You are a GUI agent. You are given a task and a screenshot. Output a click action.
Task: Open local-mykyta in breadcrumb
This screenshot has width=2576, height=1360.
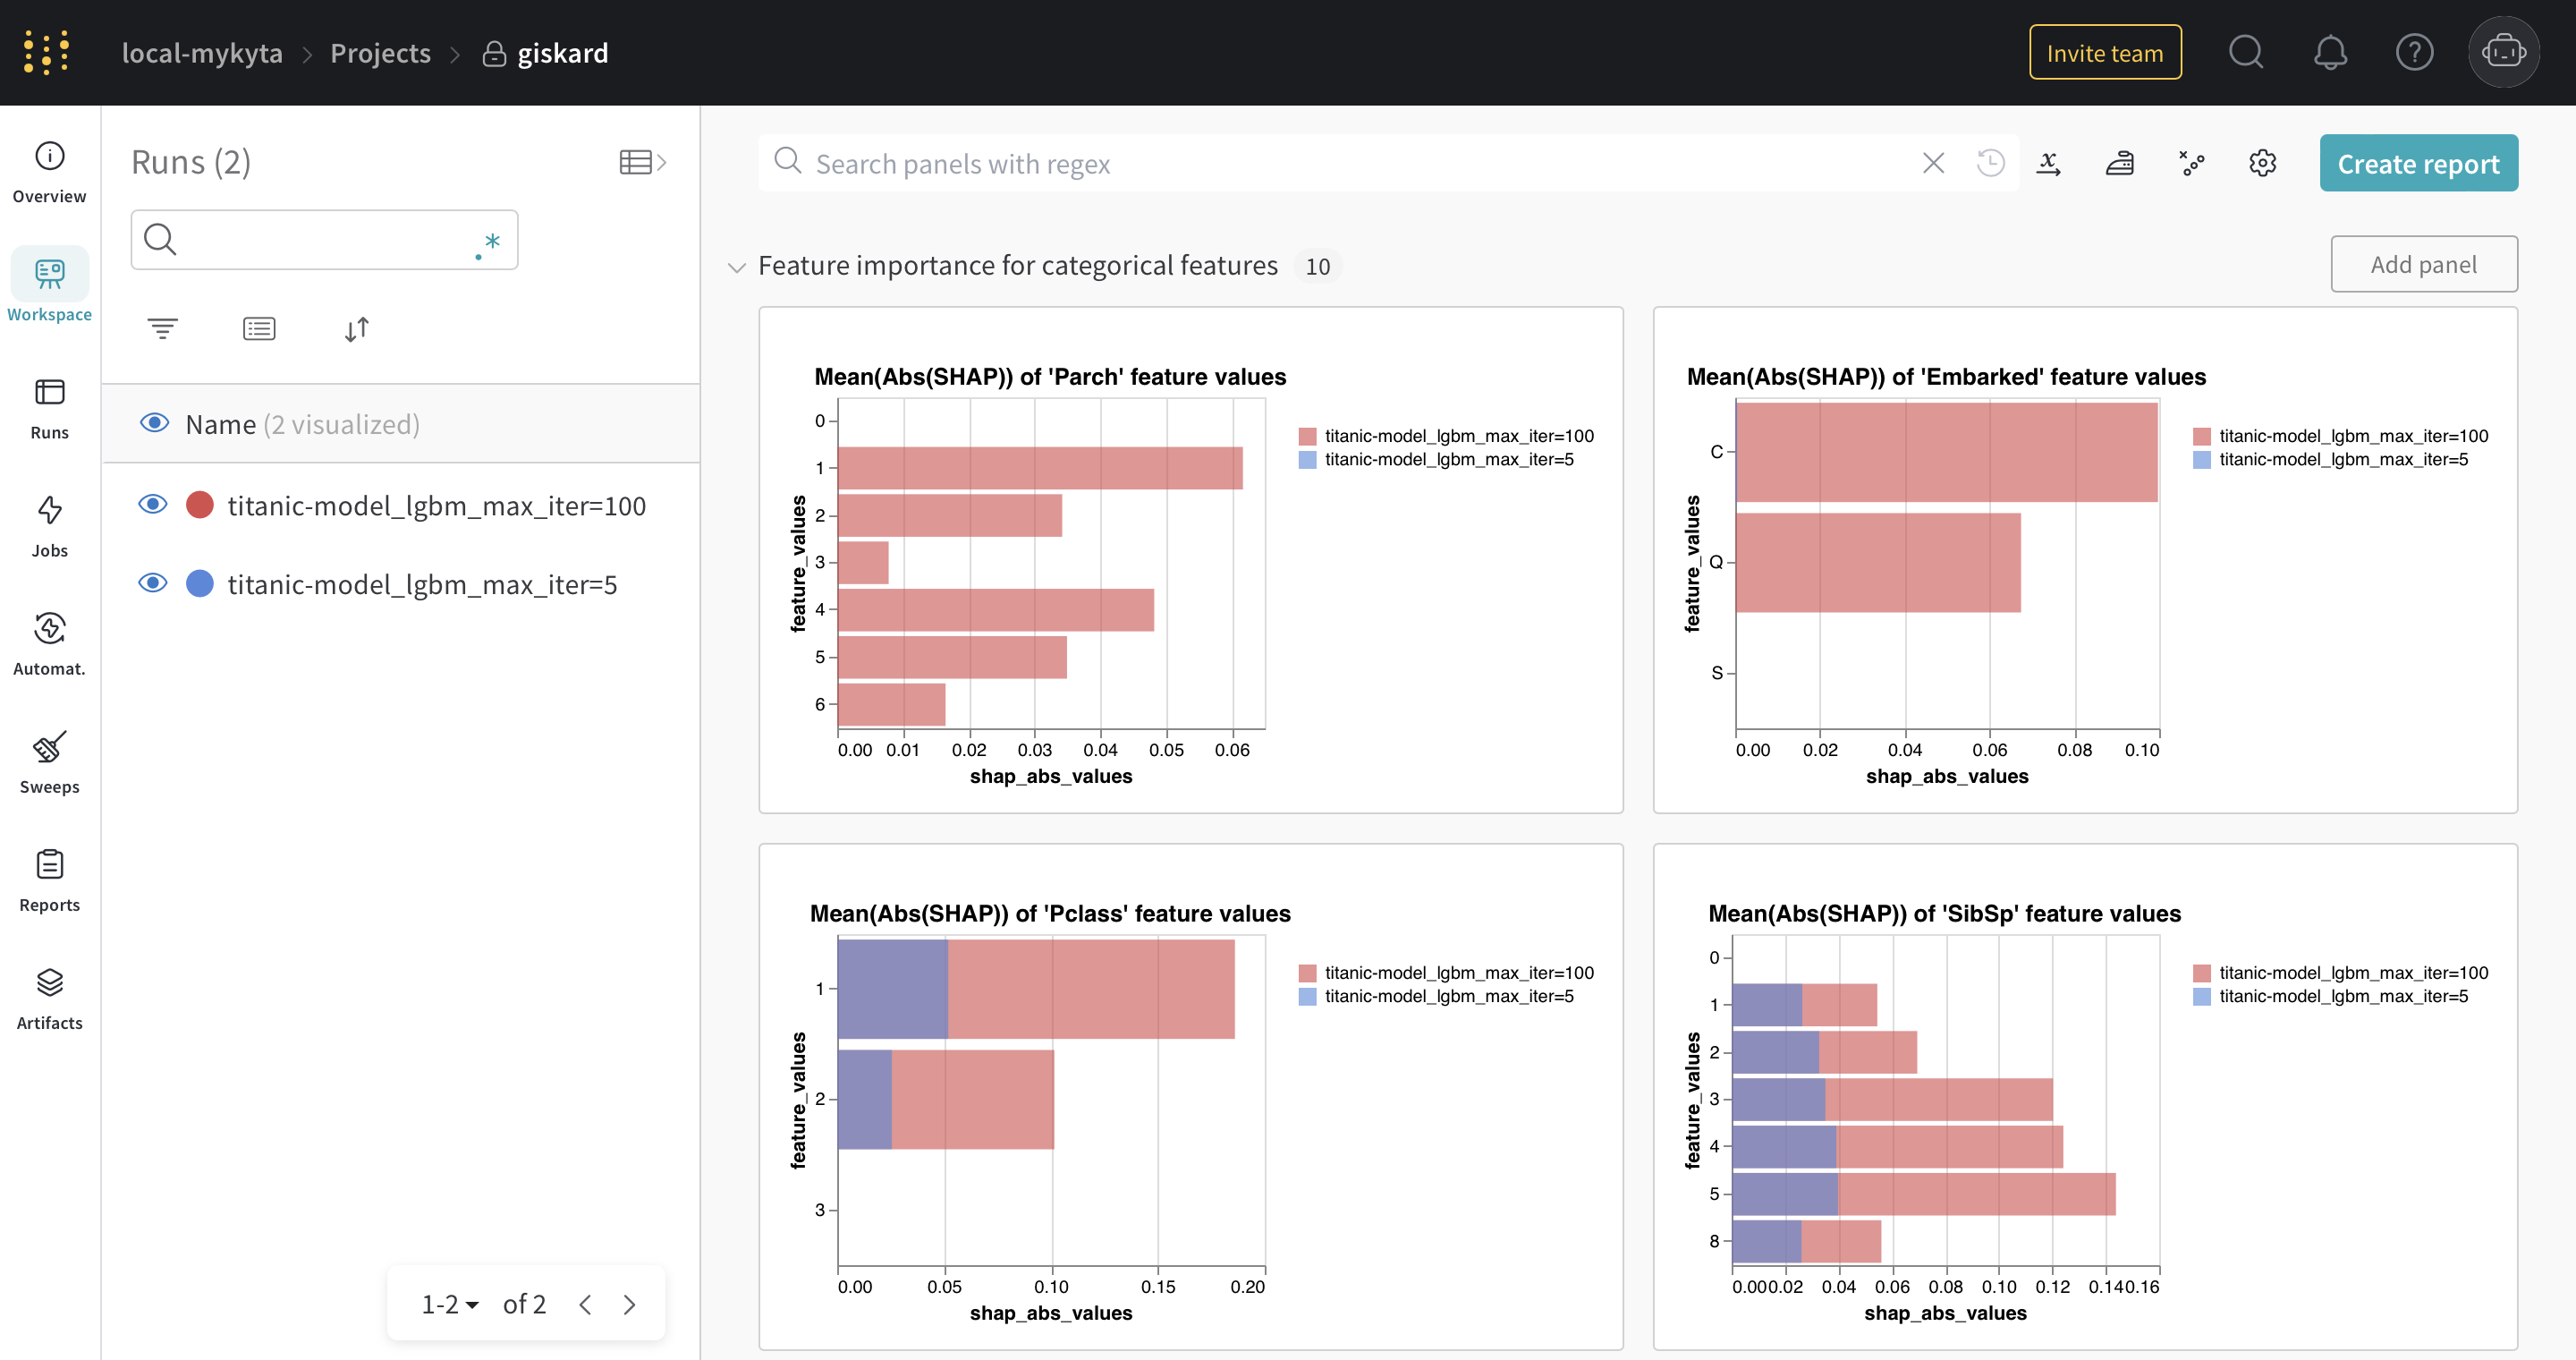[202, 53]
